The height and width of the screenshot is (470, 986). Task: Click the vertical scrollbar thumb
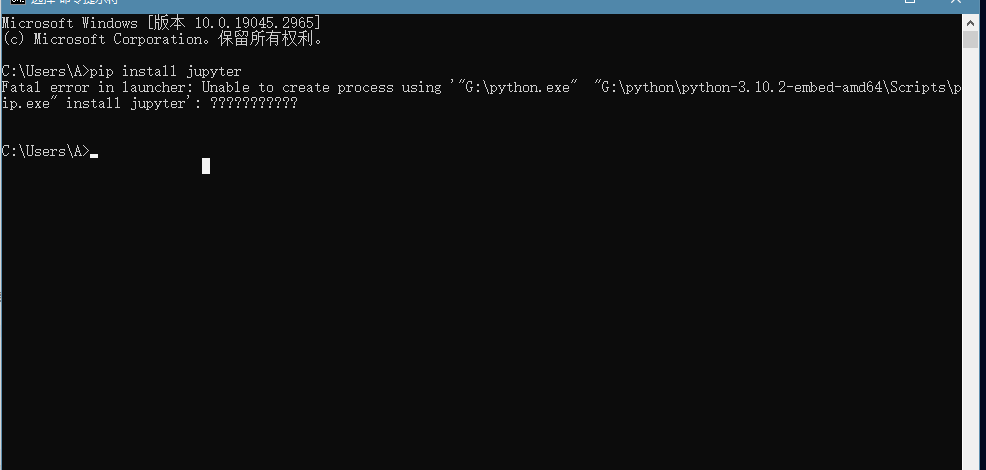pos(970,38)
